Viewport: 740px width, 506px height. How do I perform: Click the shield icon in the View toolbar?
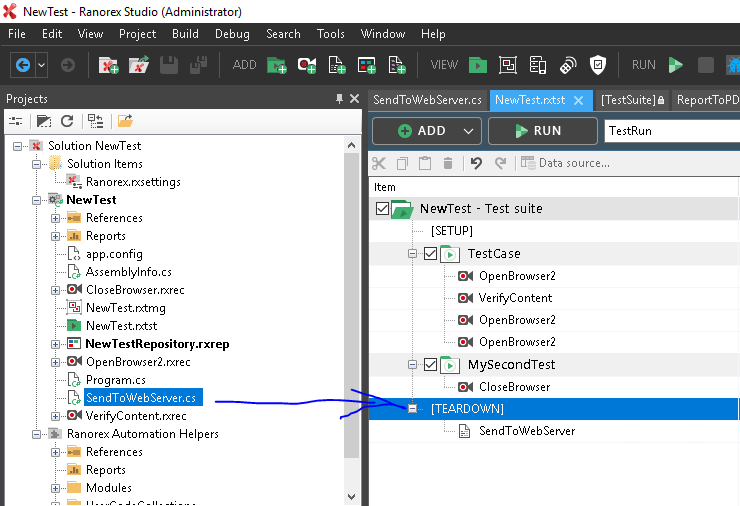[598, 65]
